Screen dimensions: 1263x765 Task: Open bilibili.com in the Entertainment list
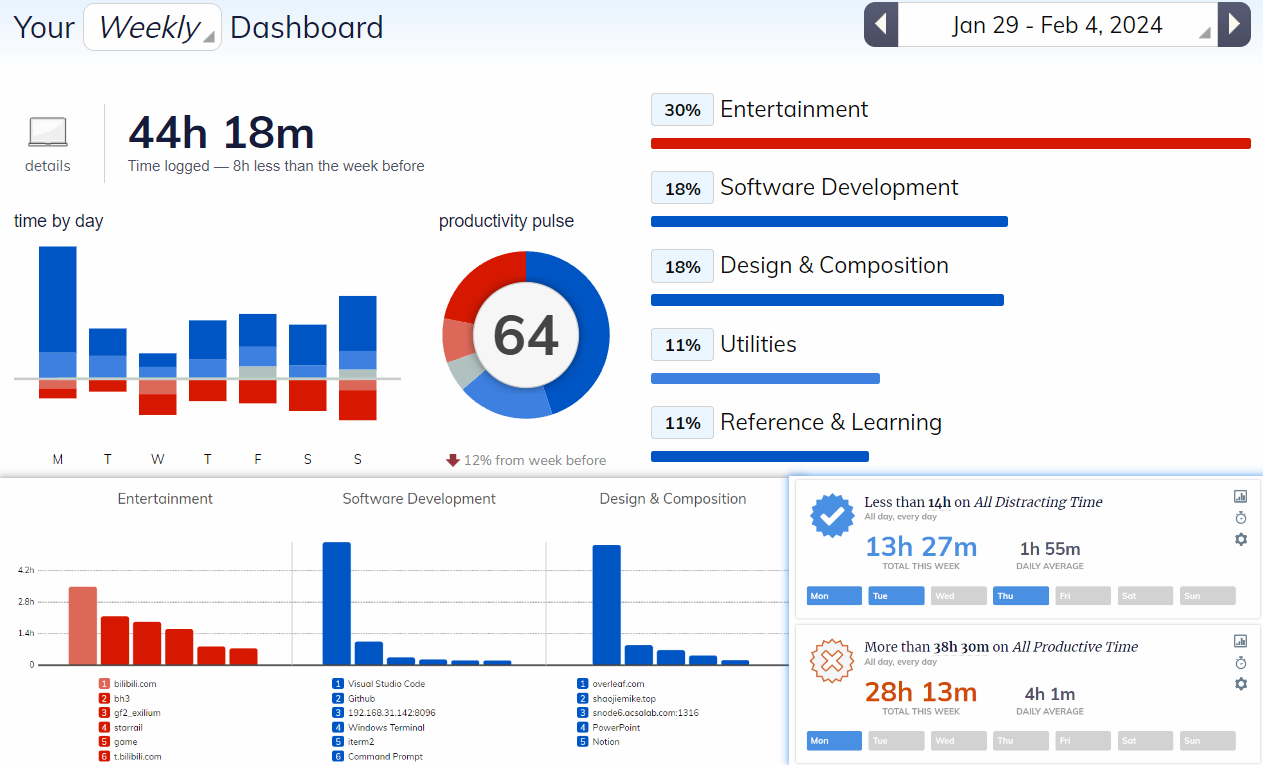coord(135,684)
